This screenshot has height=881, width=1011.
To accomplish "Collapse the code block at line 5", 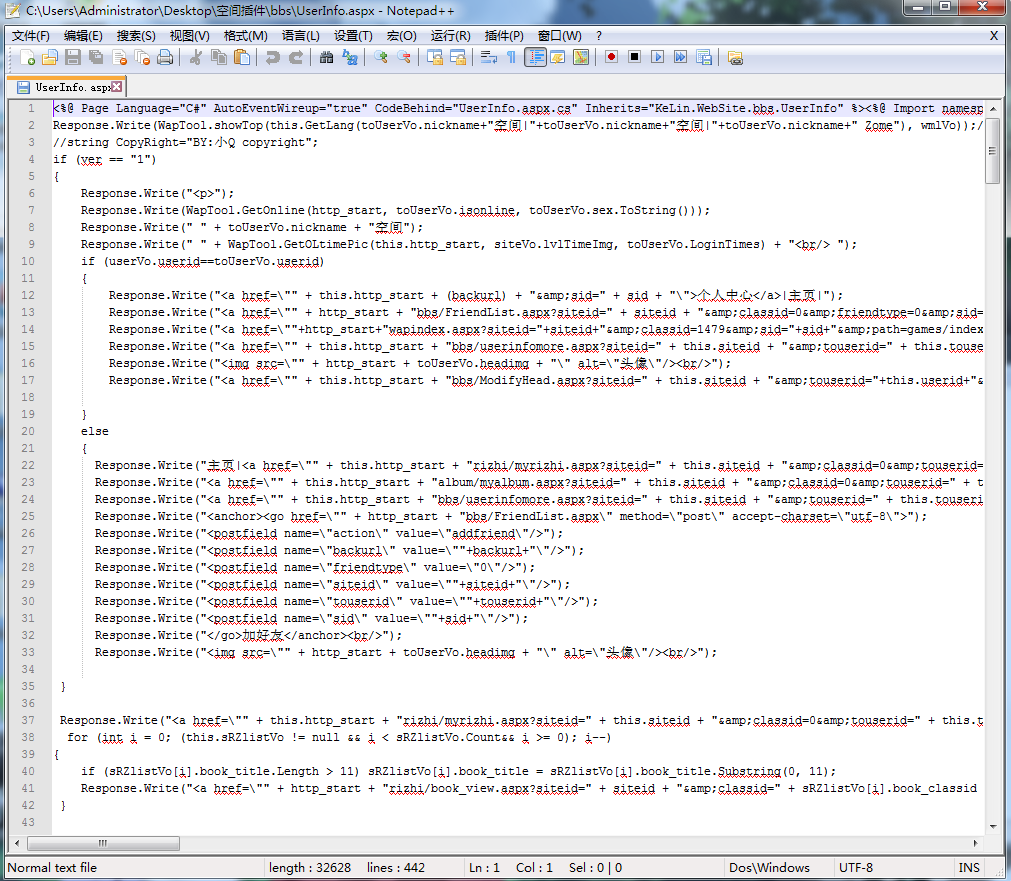I will 44,176.
